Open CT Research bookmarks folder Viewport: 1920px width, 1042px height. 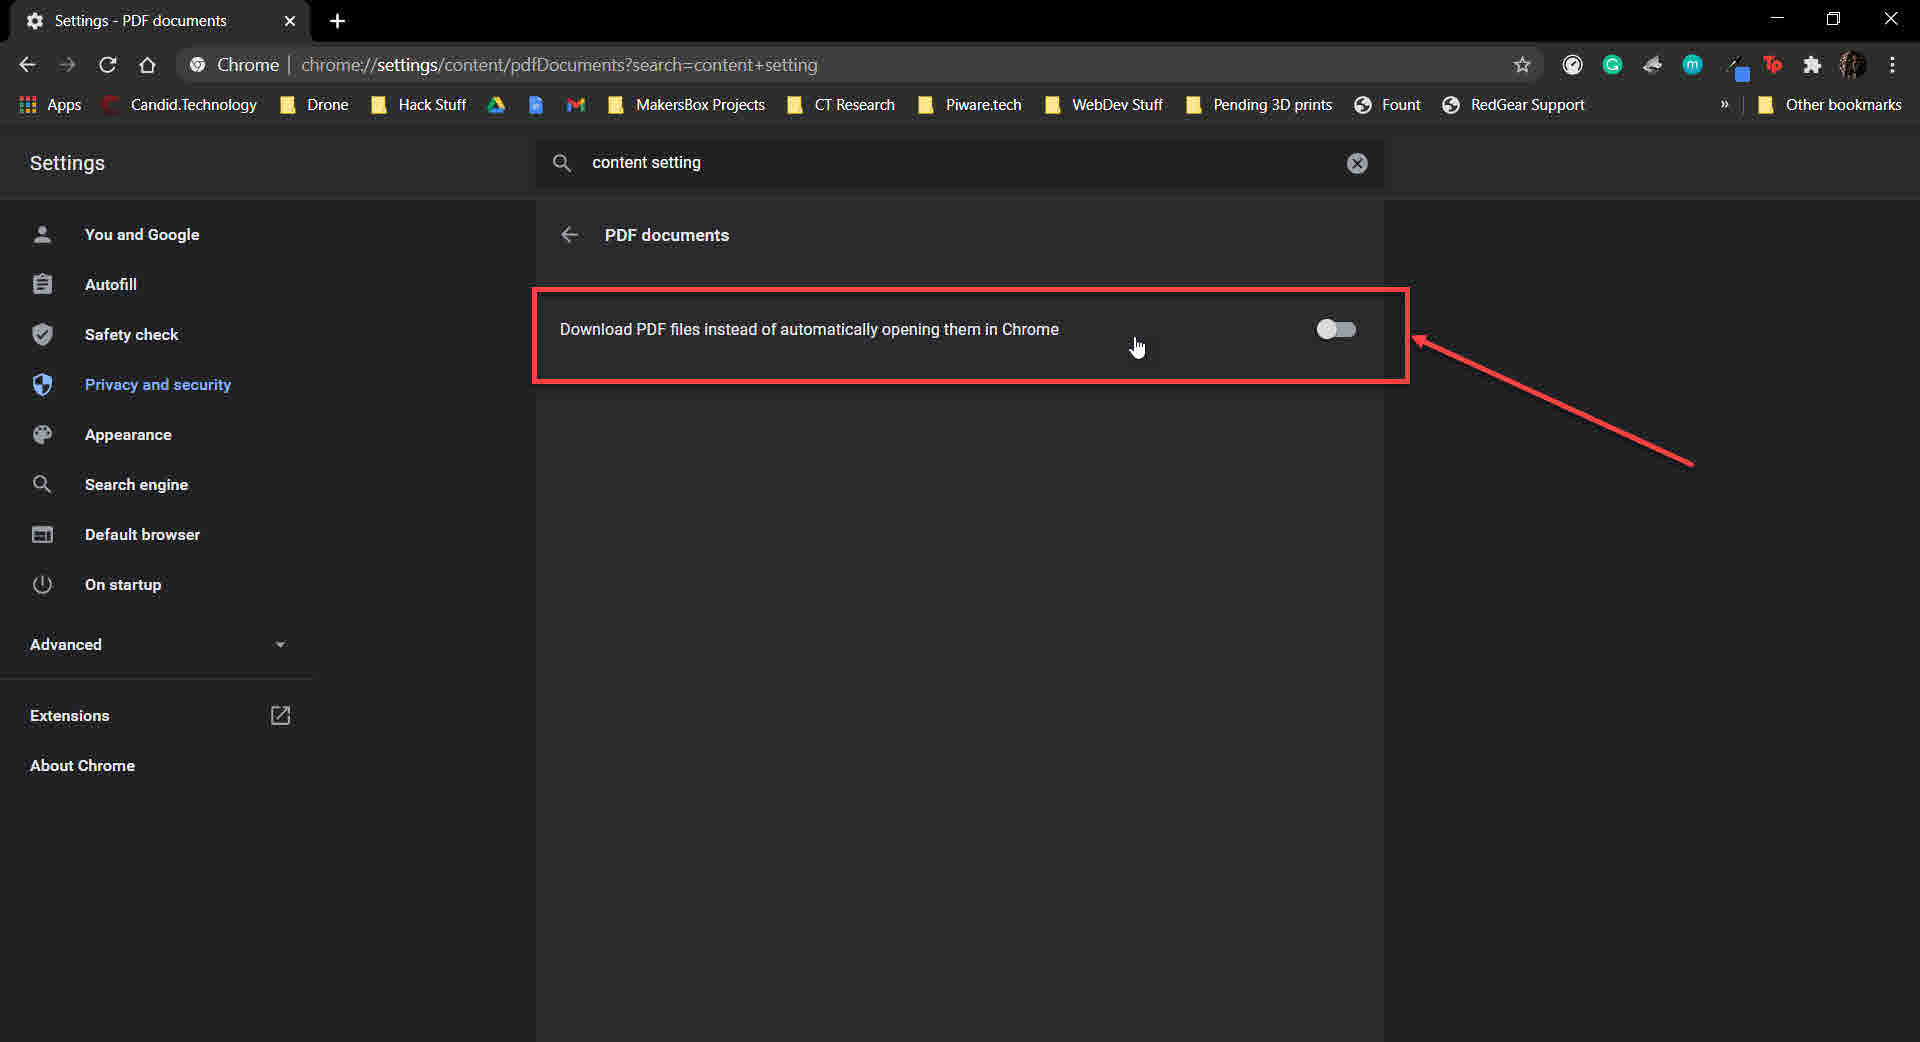[x=841, y=105]
